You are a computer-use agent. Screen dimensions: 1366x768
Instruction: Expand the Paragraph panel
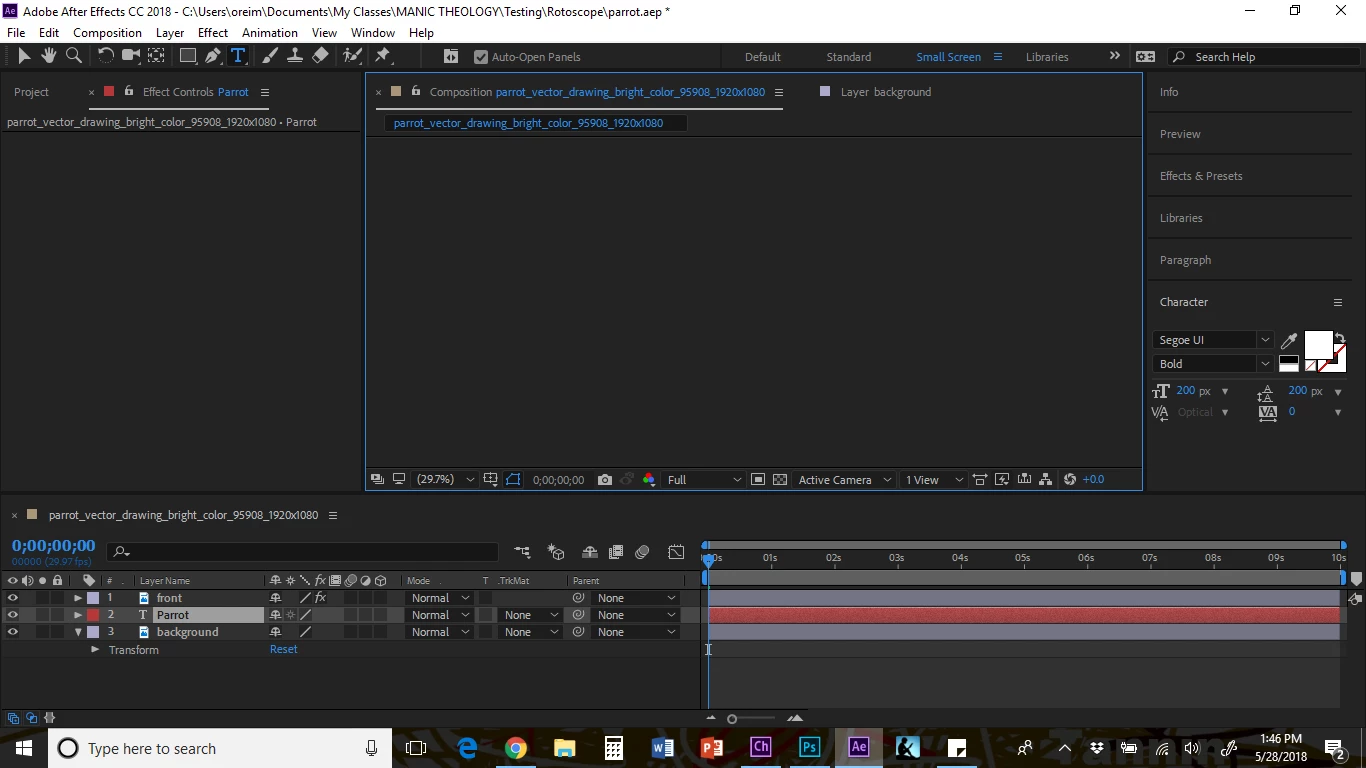click(x=1185, y=260)
